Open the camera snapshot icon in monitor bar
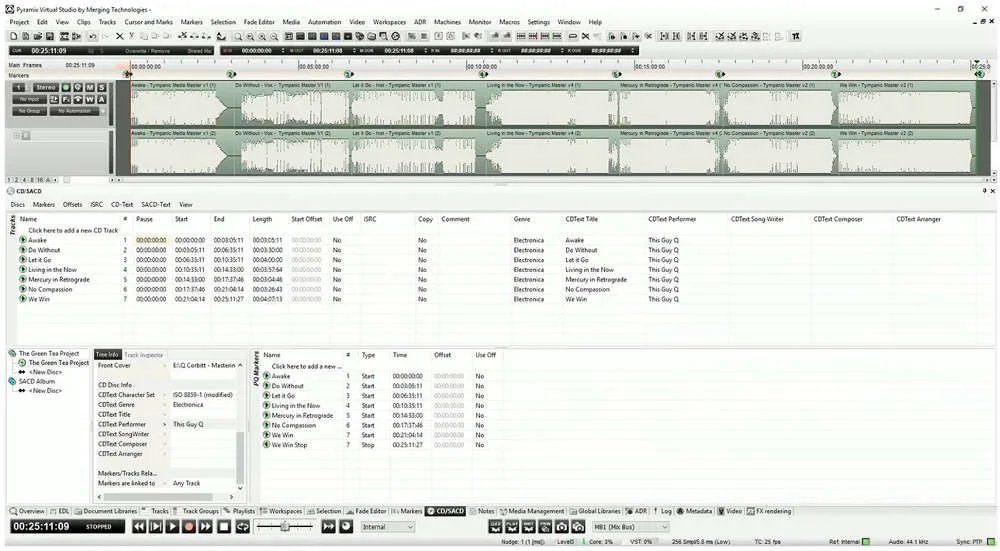Image resolution: width=1000 pixels, height=551 pixels. tap(561, 527)
